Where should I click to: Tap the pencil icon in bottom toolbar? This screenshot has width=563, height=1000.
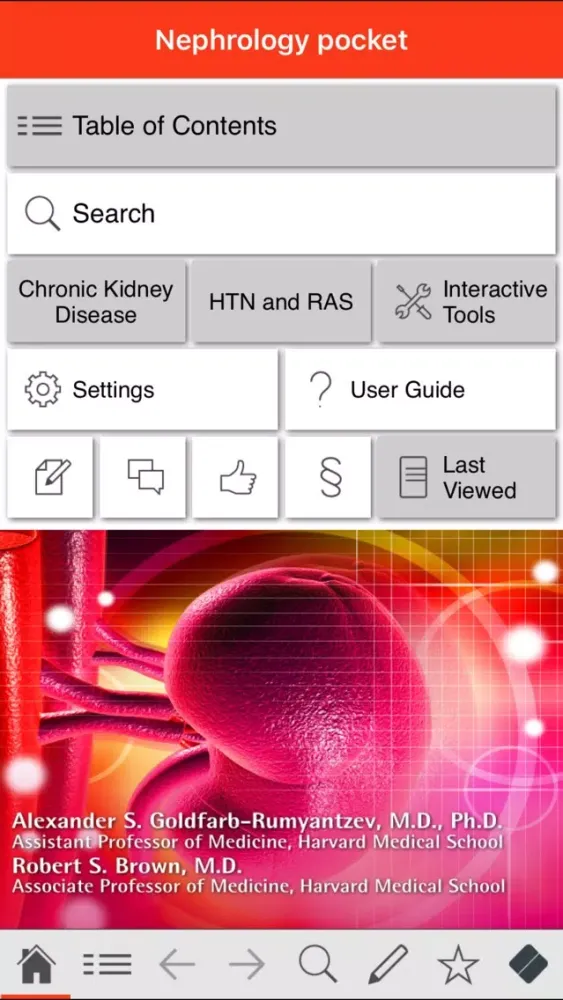[x=388, y=964]
